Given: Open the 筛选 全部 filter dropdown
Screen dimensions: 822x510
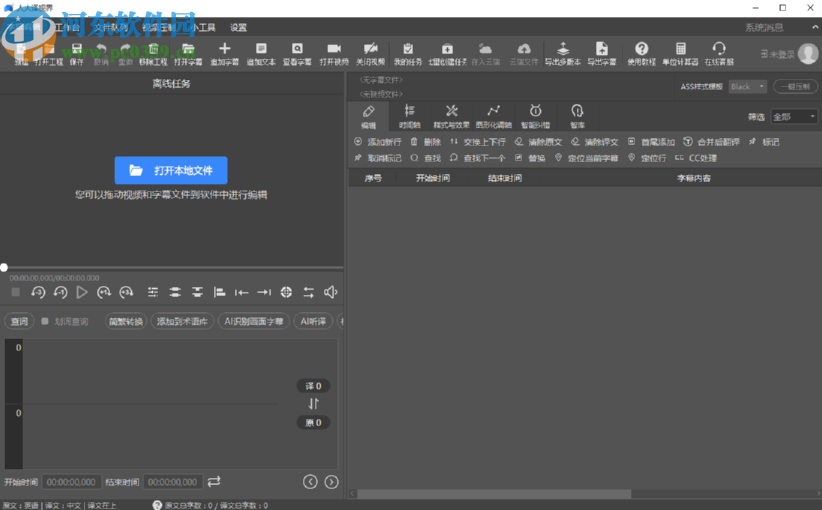Looking at the screenshot, I should (794, 117).
